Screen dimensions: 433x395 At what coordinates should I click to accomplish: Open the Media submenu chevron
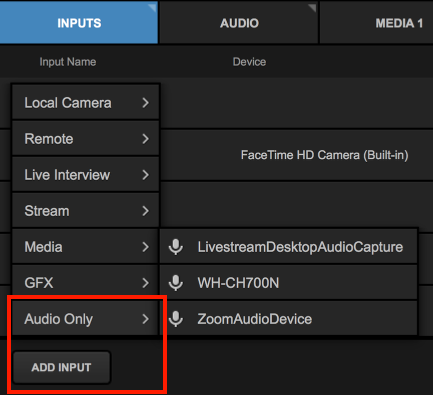145,247
